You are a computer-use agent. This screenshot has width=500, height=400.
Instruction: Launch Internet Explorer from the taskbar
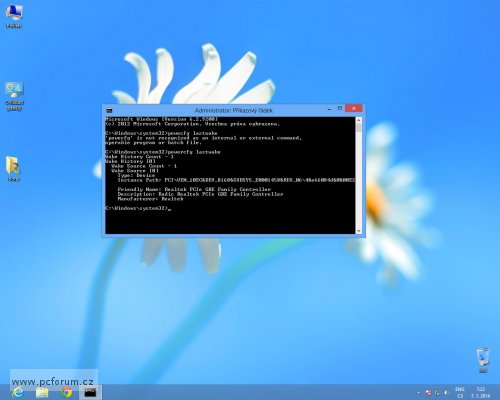click(x=18, y=392)
